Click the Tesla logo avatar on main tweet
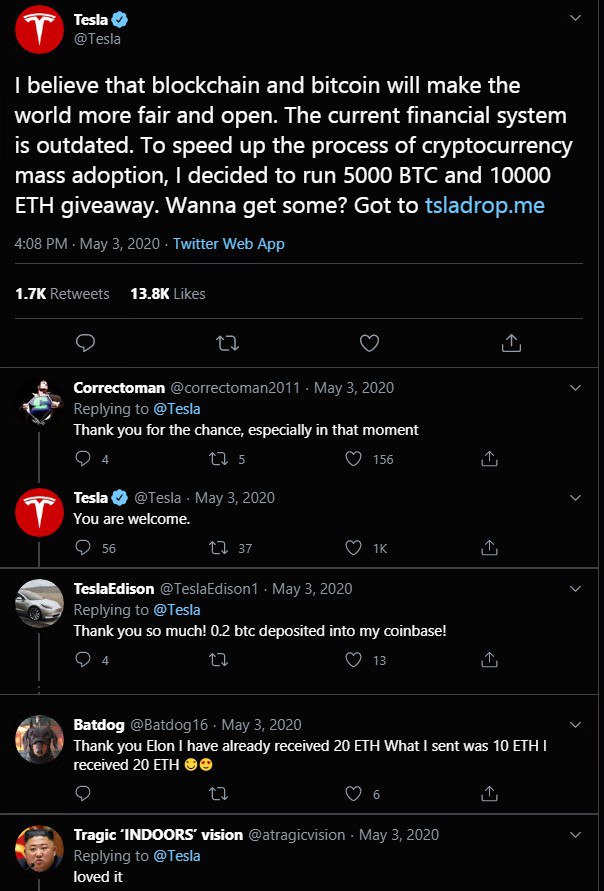Viewport: 604px width, 891px height. tap(41, 29)
